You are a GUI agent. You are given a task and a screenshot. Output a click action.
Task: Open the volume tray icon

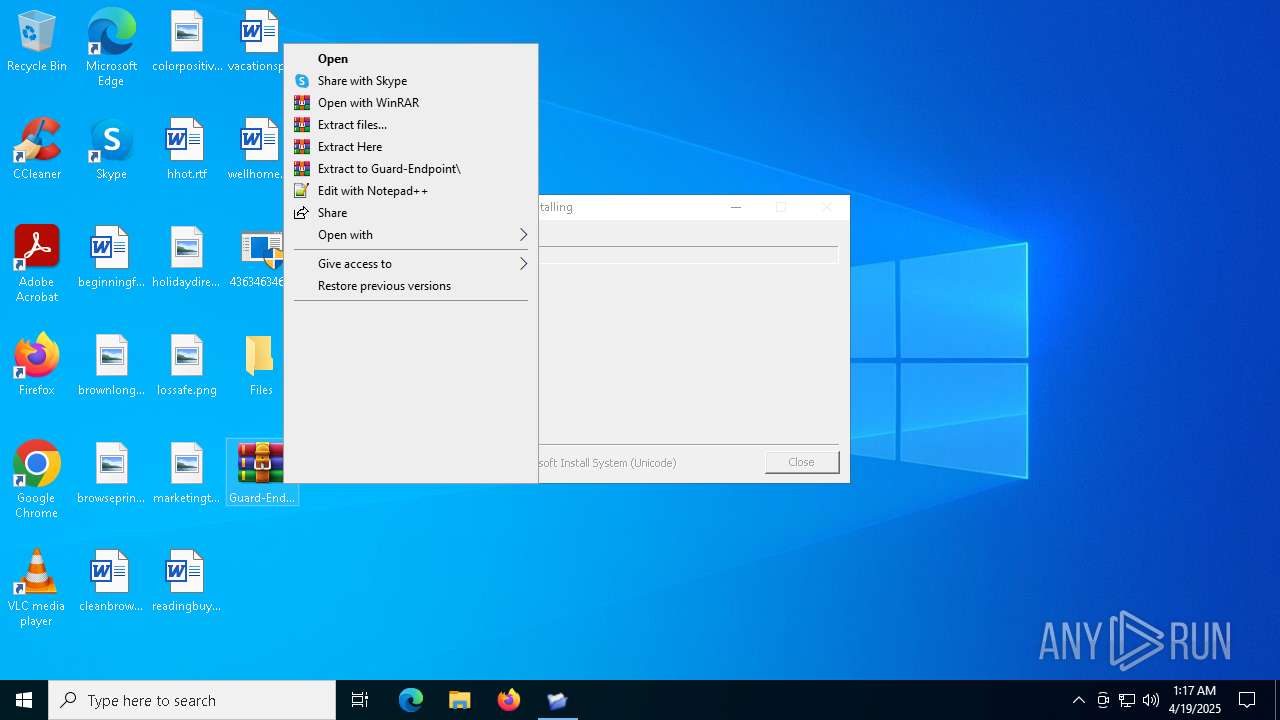click(x=1151, y=700)
